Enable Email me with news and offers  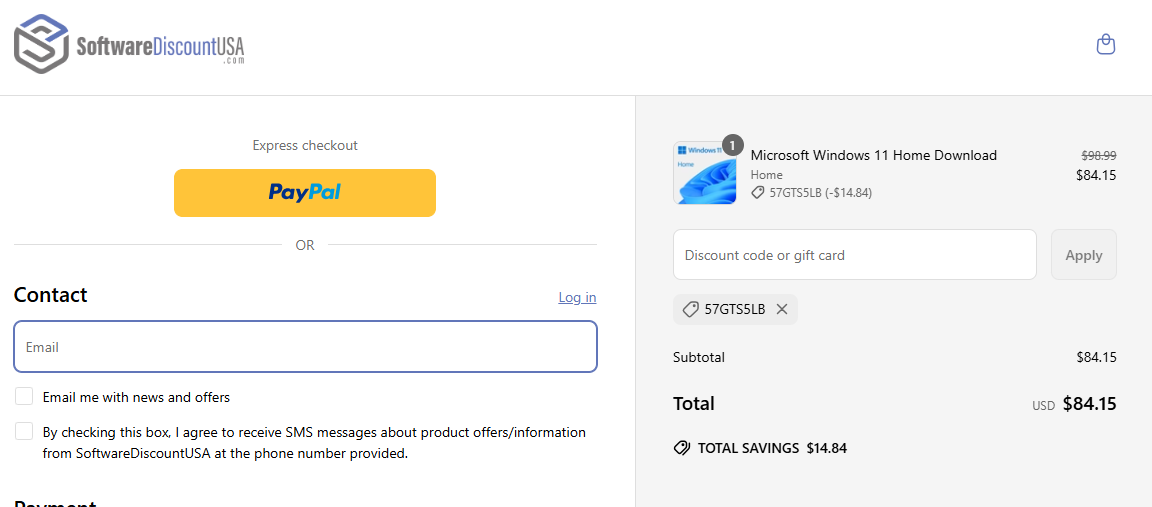click(24, 397)
